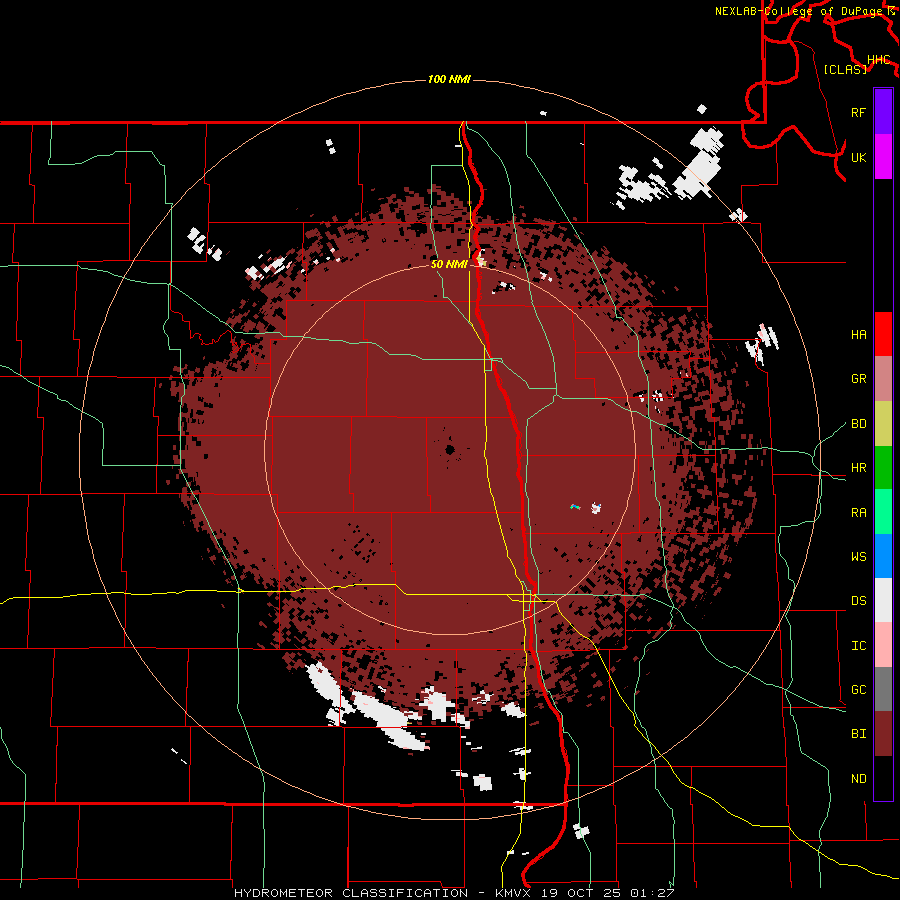Viewport: 900px width, 900px height.
Task: Select the BD yellow legend swatch
Action: 883,424
